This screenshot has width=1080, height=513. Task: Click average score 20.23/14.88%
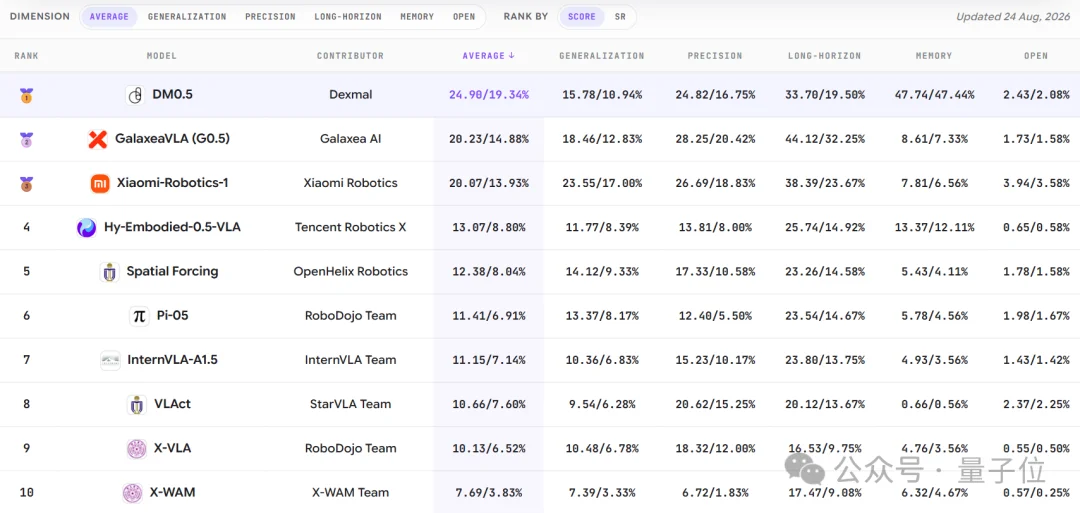(x=488, y=139)
